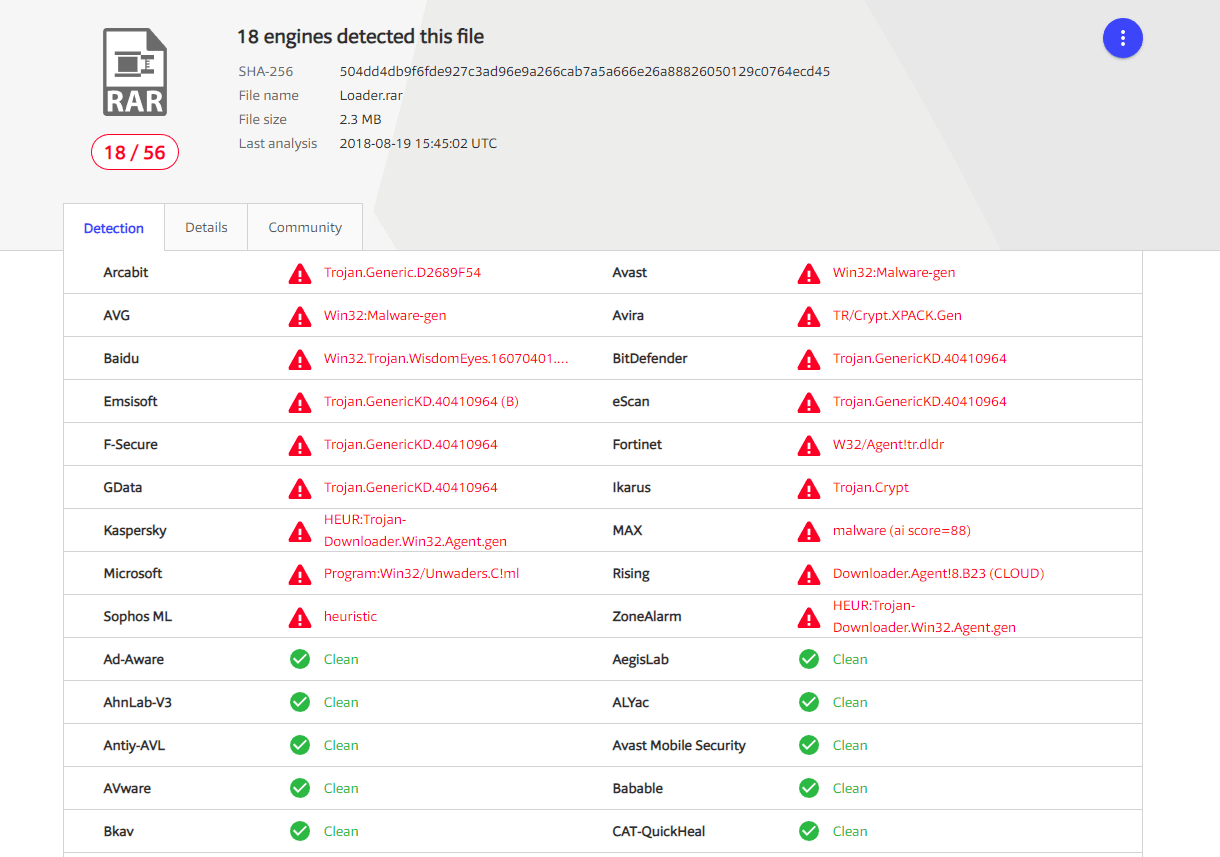This screenshot has width=1220, height=857.
Task: Open the Details tab
Action: coord(206,227)
